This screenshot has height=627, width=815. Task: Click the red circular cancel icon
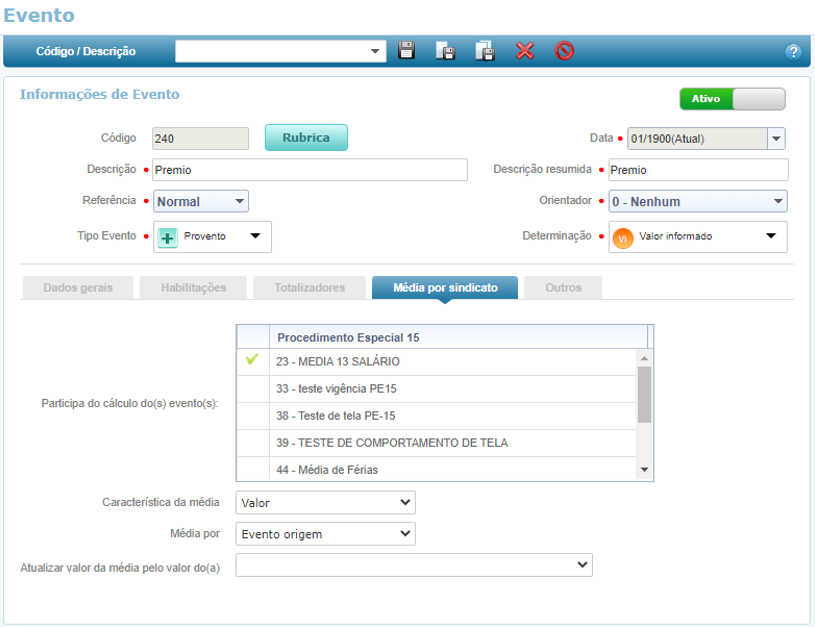[x=564, y=51]
